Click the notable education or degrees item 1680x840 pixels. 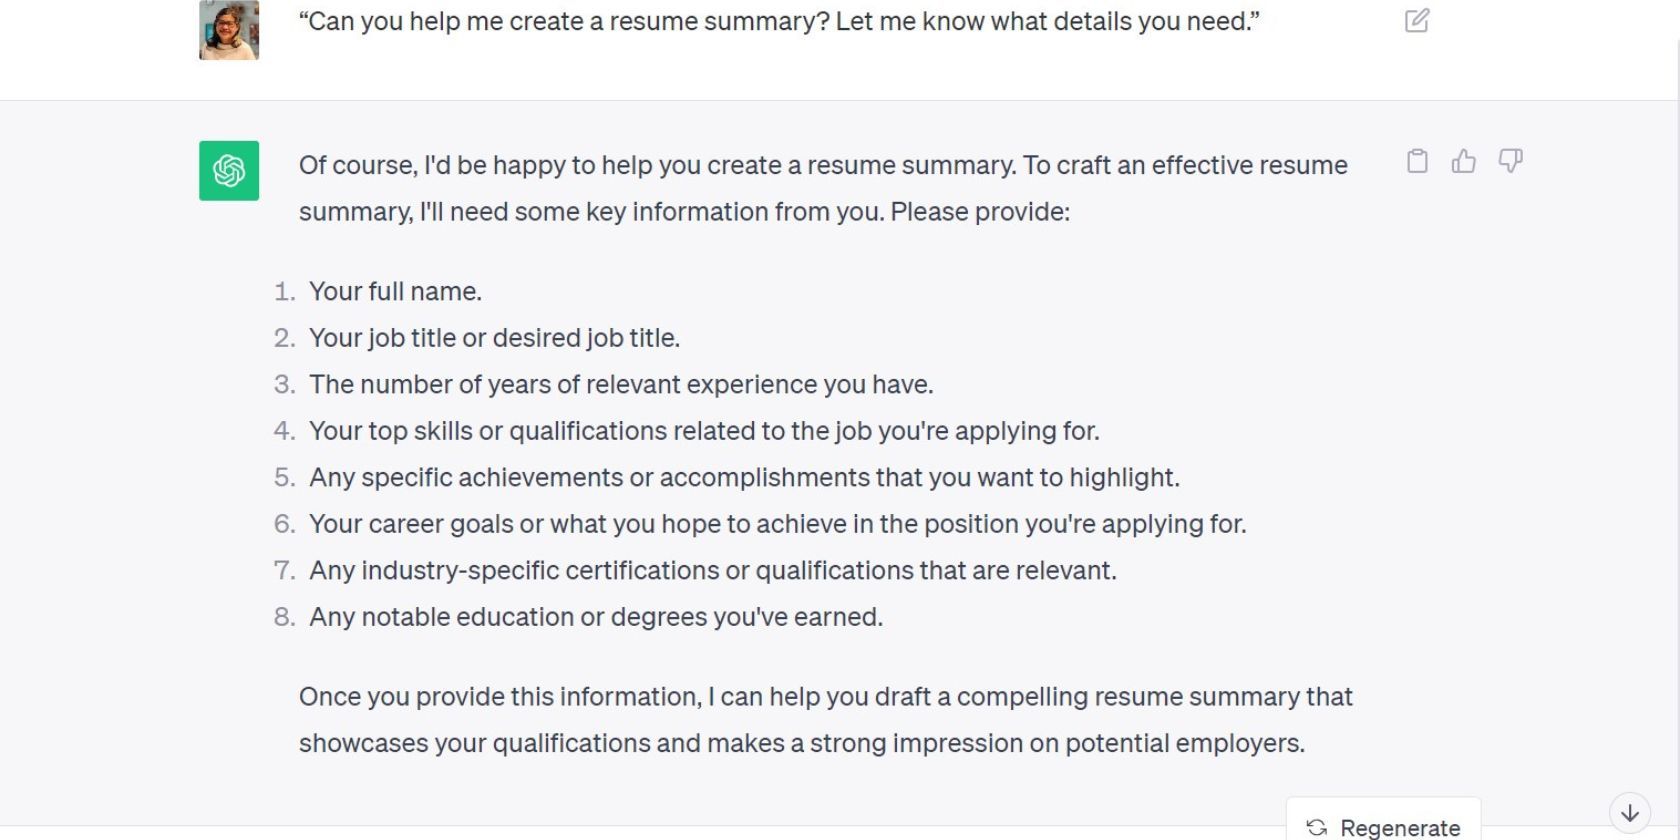596,617
